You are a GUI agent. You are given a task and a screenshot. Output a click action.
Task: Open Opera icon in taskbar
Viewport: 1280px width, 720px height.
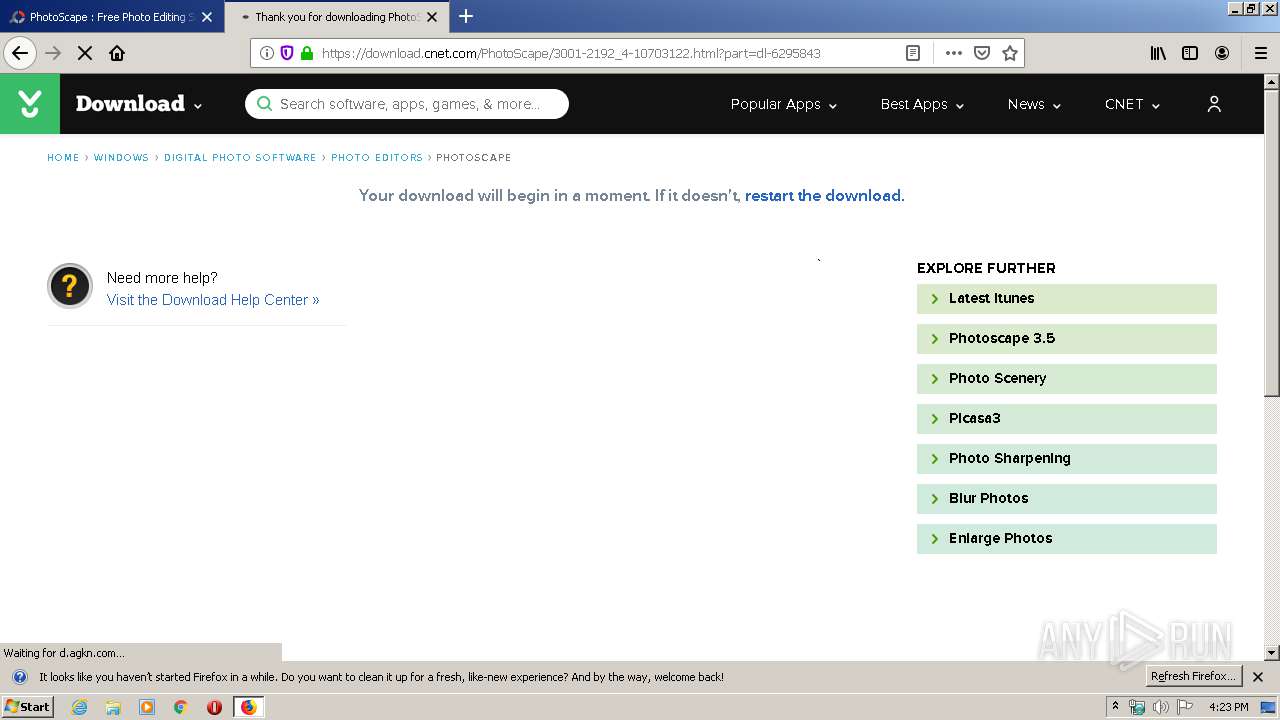pos(214,707)
